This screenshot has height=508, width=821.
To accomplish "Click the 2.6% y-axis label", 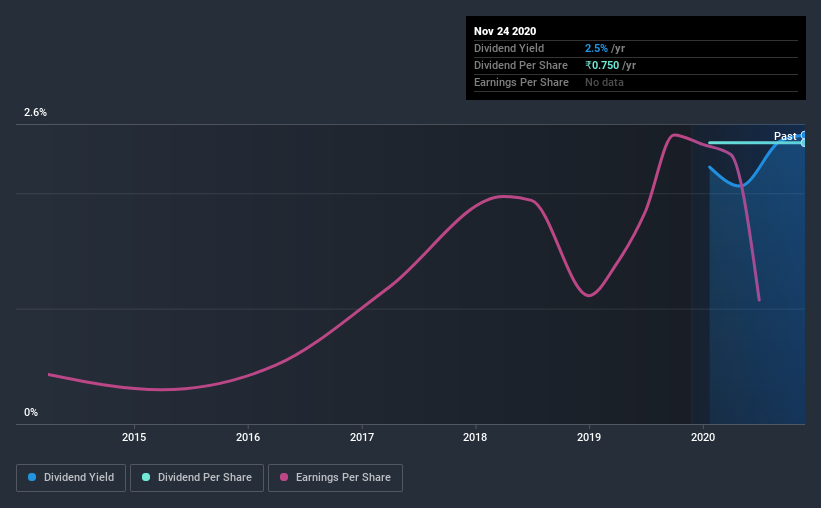I will coord(35,113).
